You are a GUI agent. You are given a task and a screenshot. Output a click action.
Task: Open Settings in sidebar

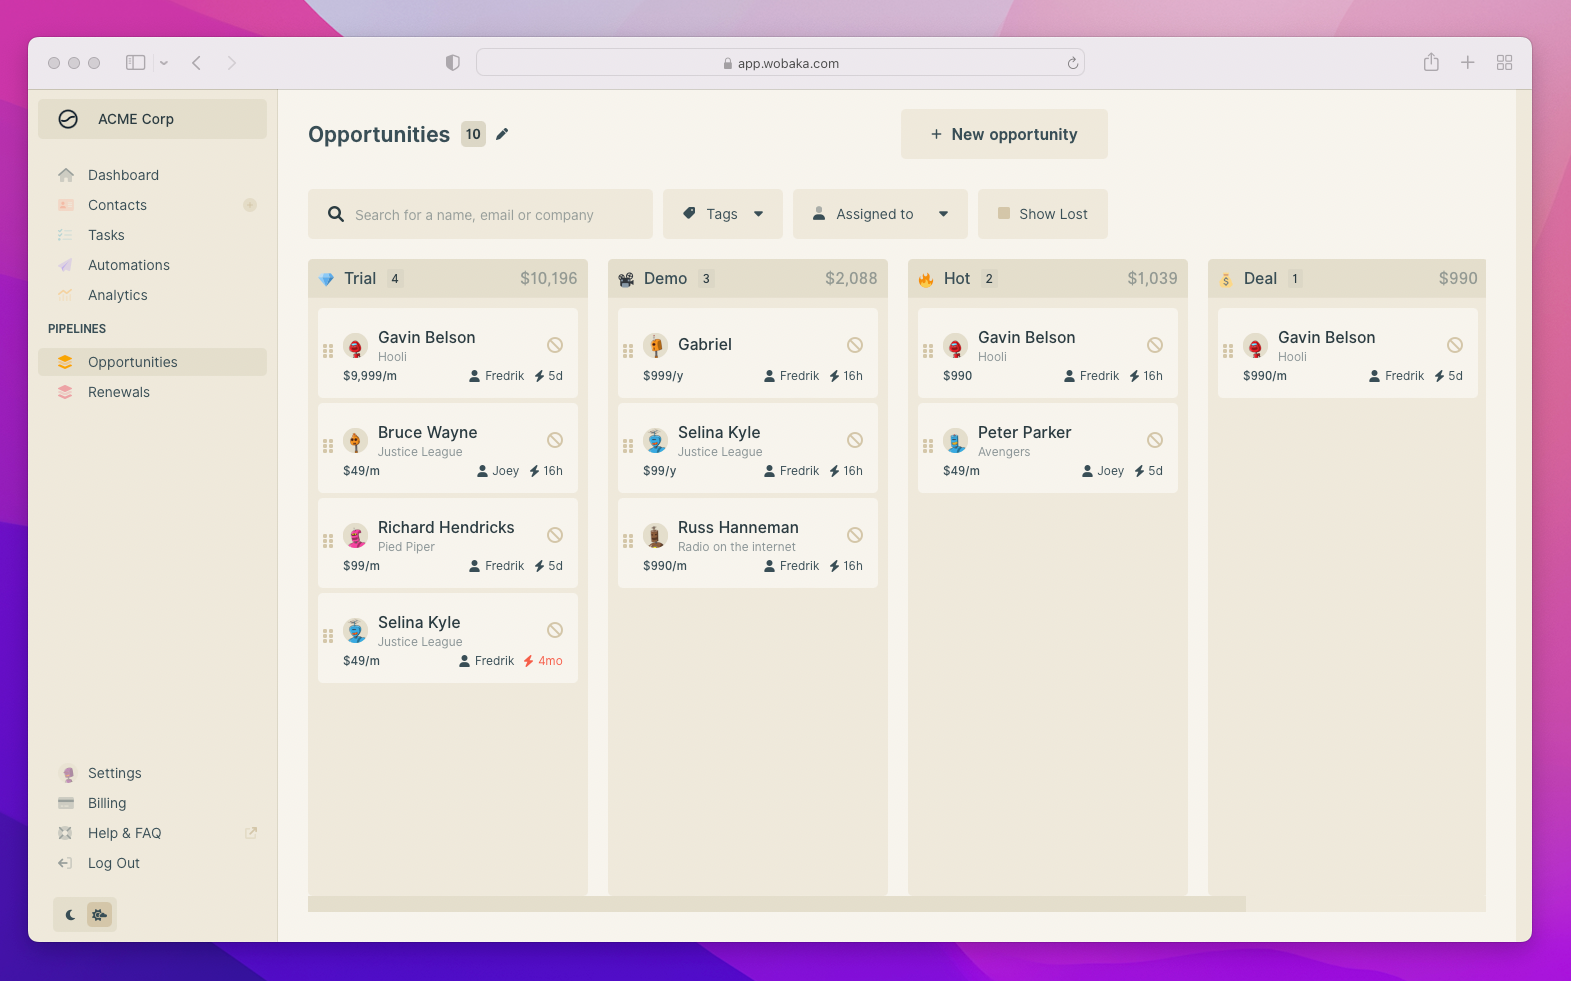pyautogui.click(x=152, y=773)
